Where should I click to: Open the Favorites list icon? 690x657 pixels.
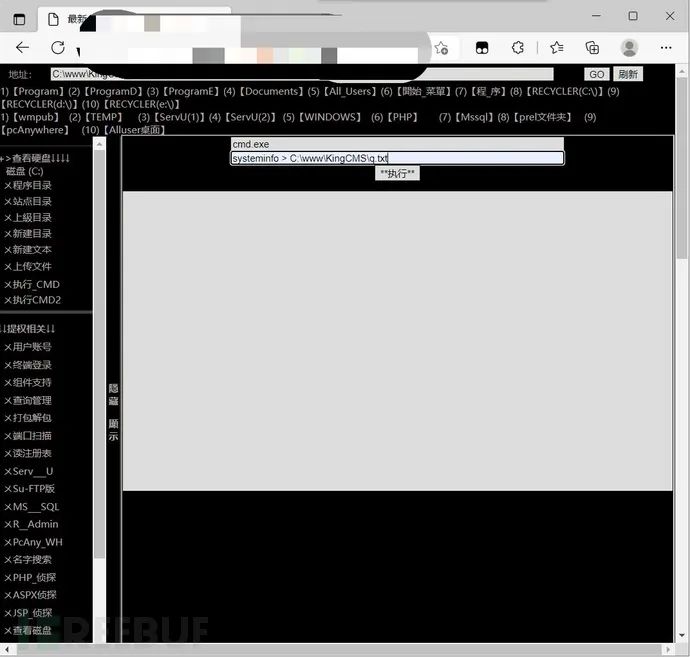pyautogui.click(x=556, y=47)
